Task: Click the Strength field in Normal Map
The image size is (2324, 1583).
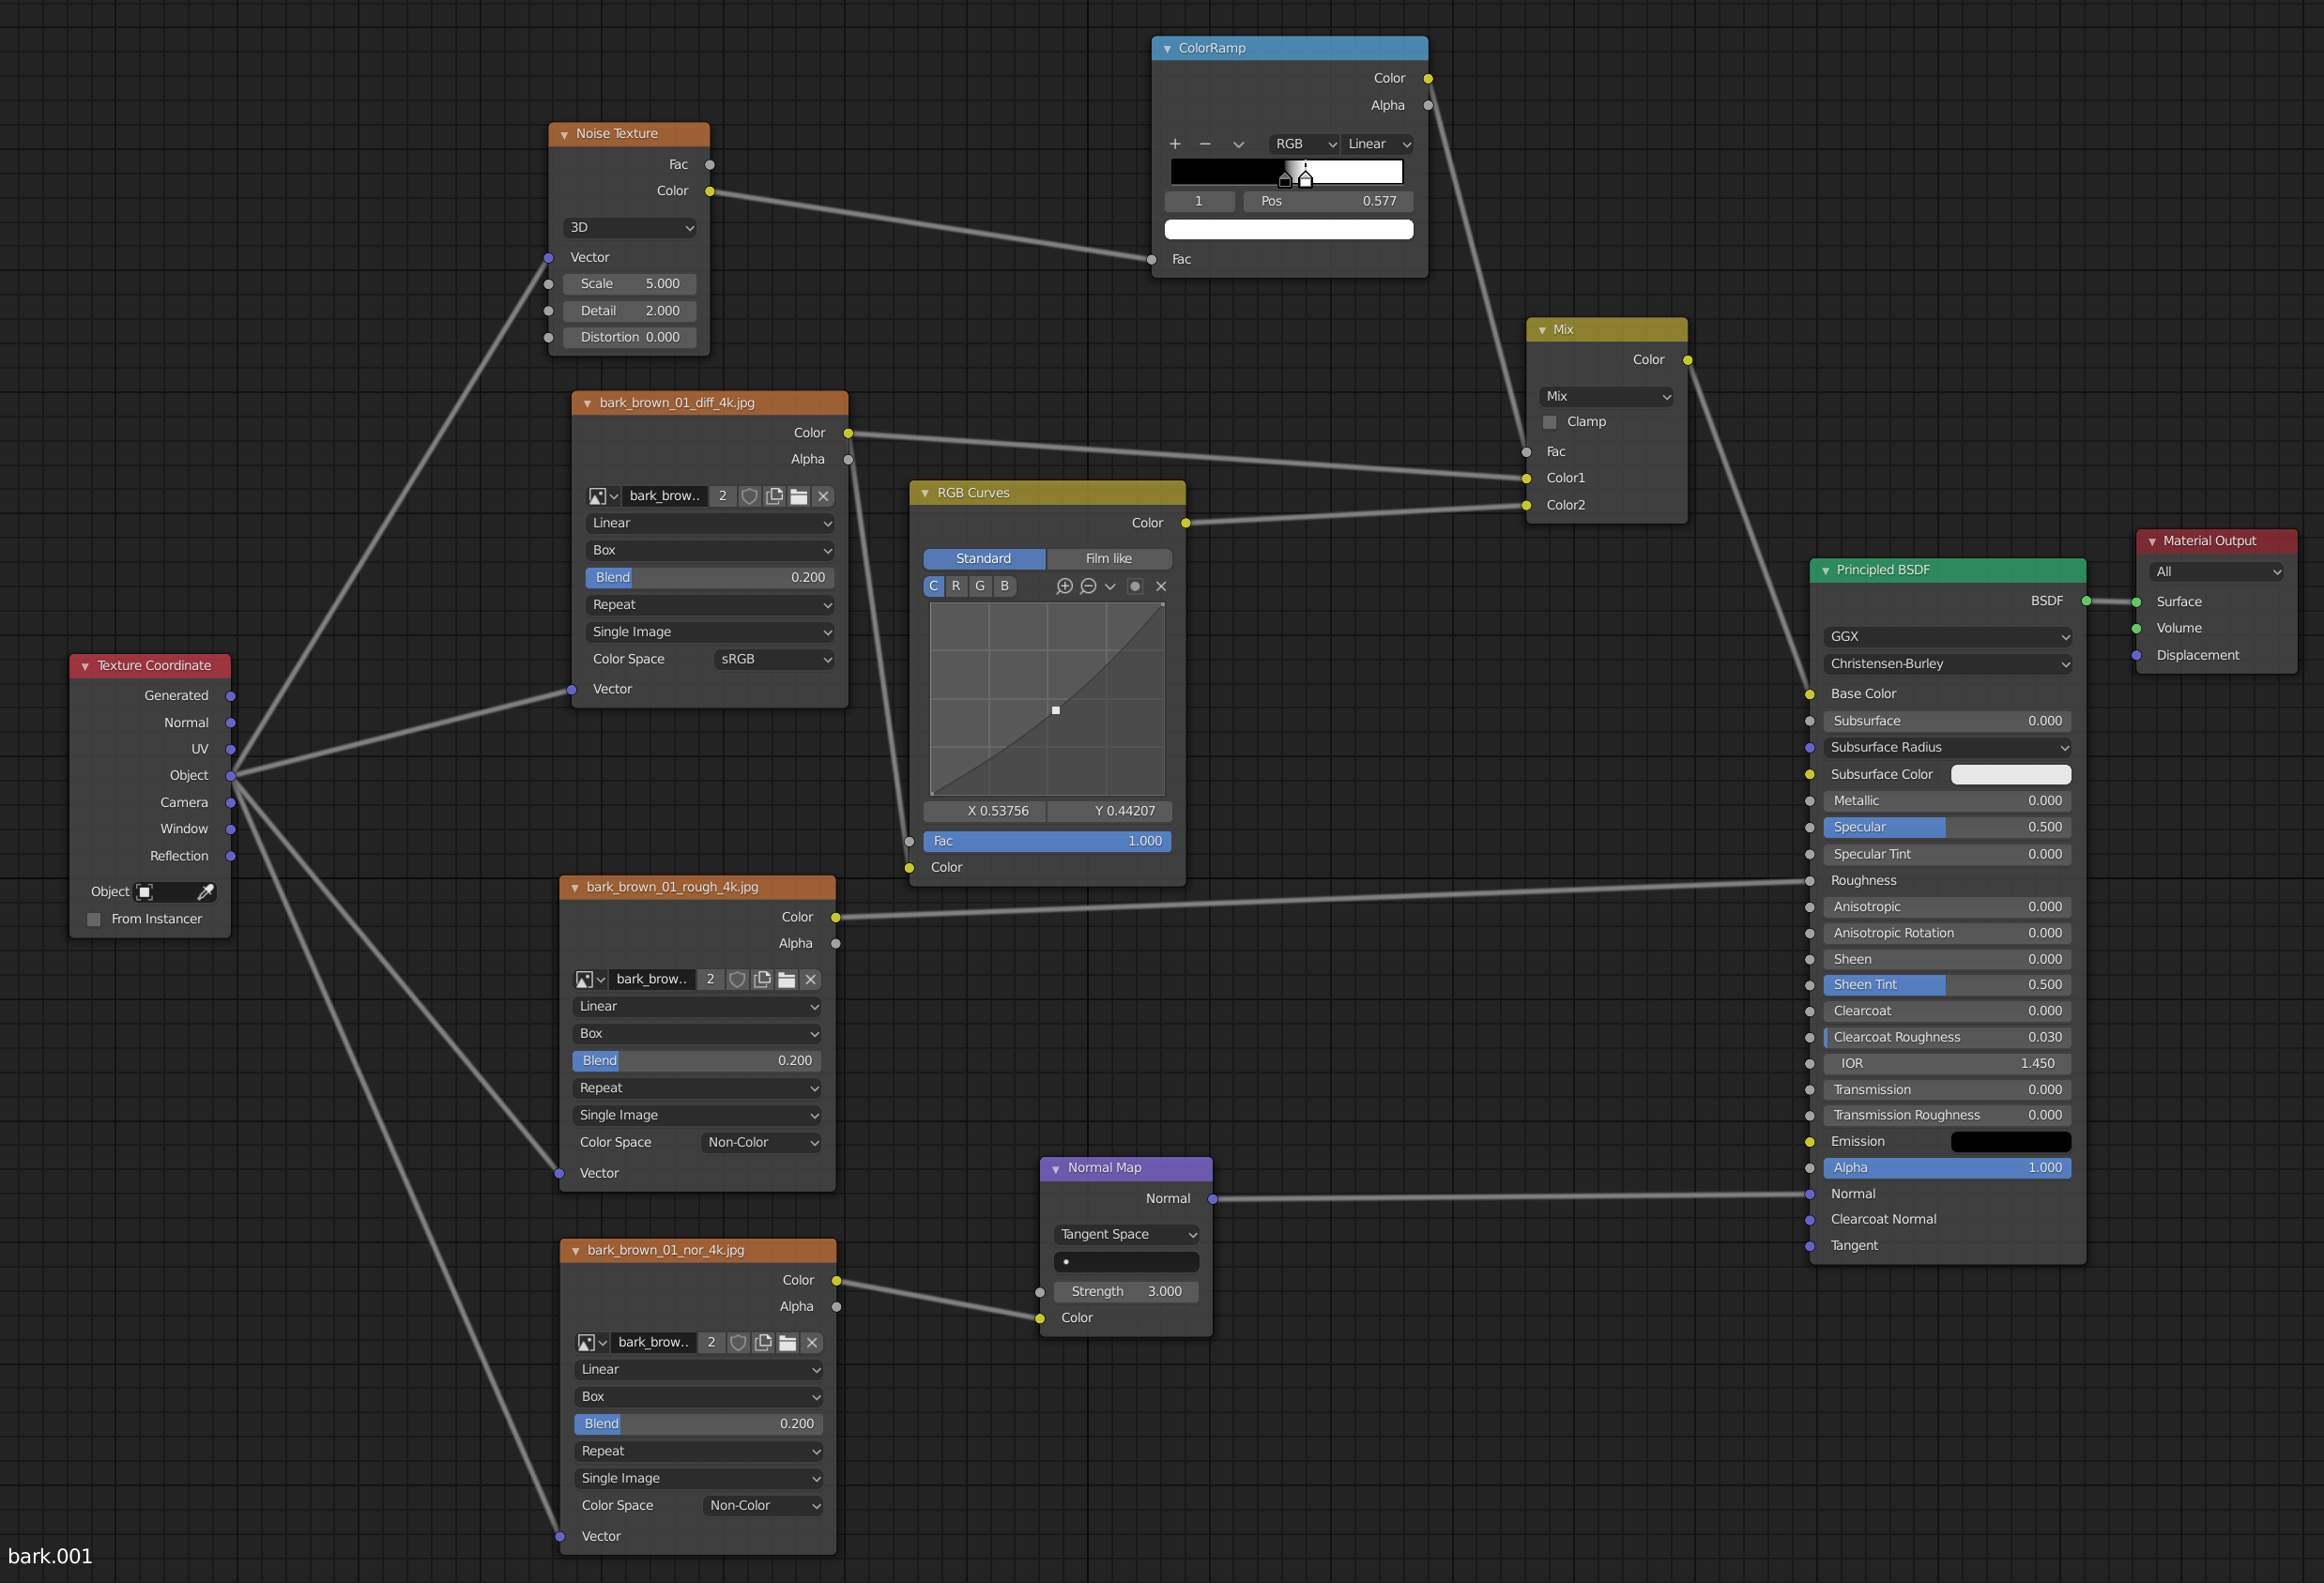Action: click(x=1127, y=1291)
